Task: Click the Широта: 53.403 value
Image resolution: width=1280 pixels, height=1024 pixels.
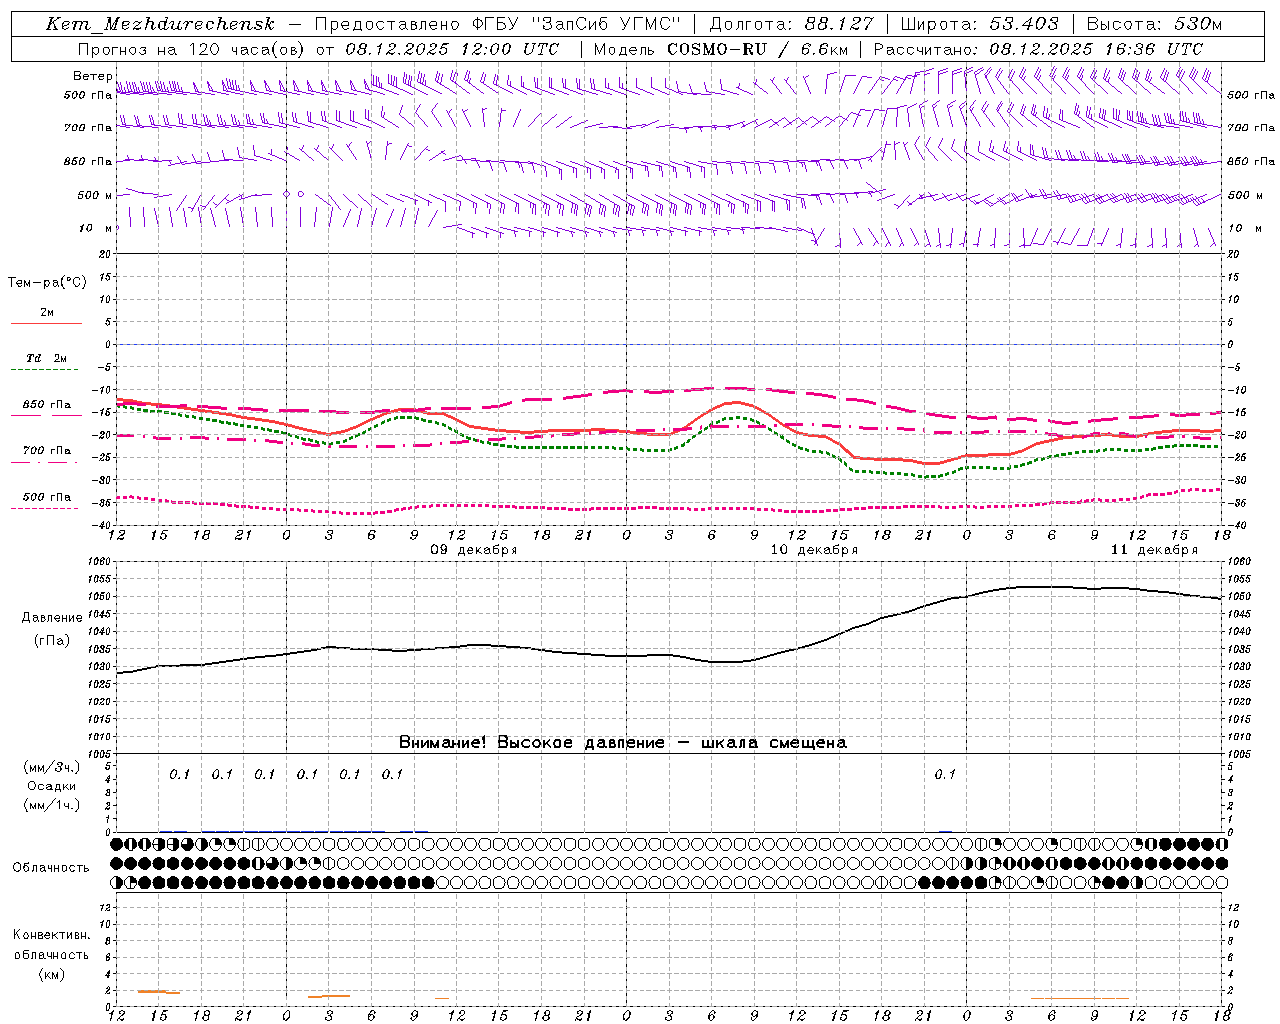Action: (x=980, y=24)
